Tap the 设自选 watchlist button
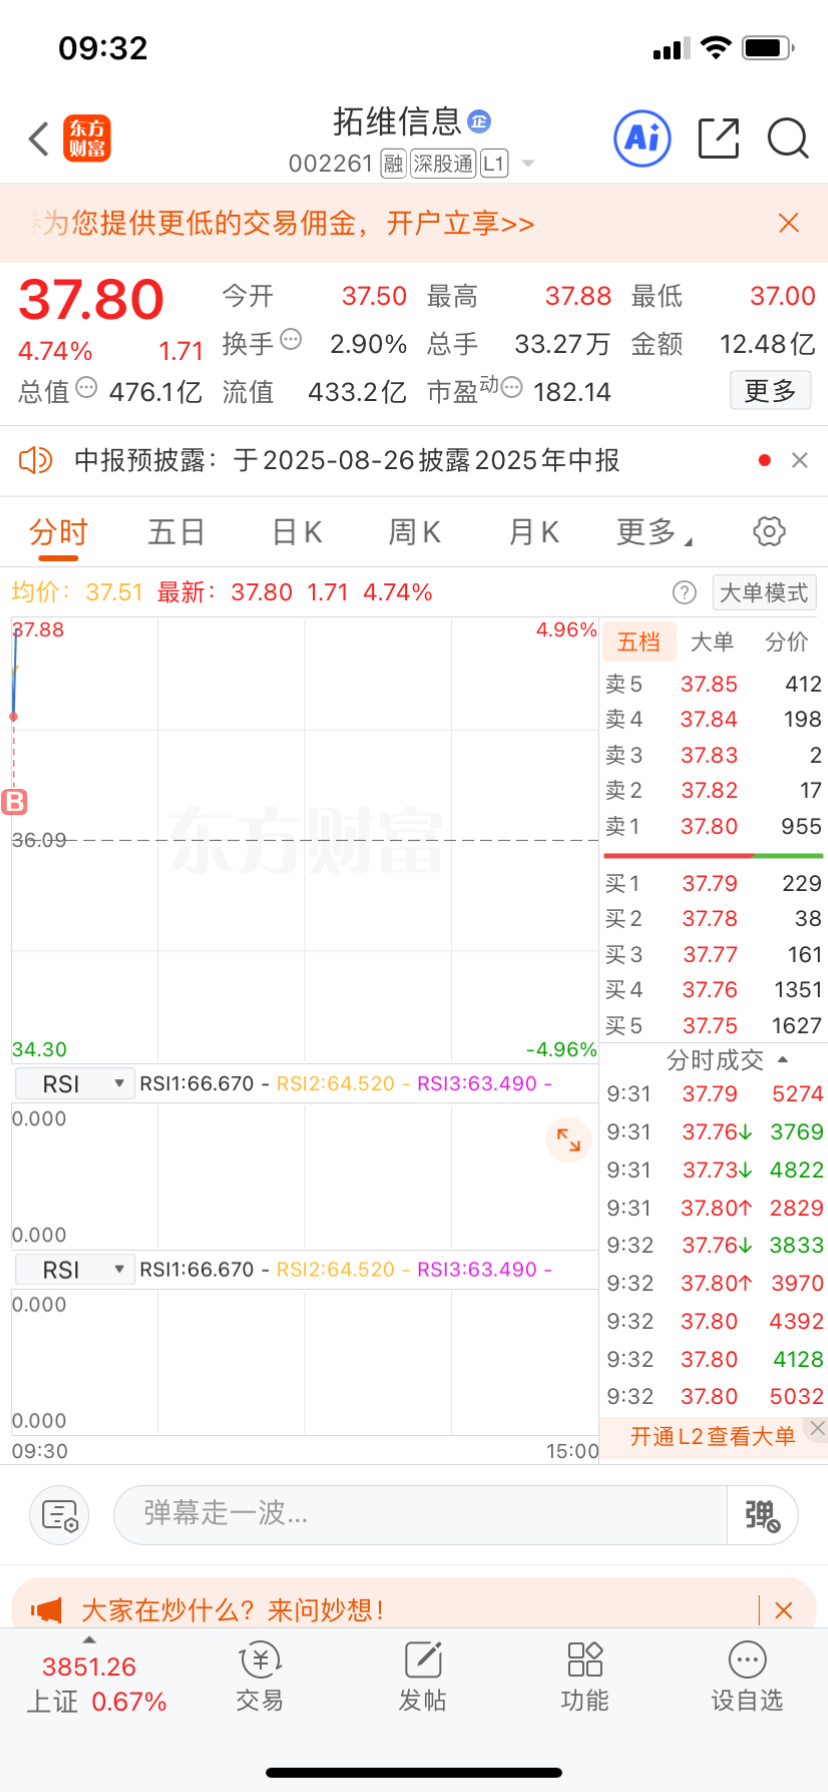Screen dimensions: 828x1792 [x=747, y=1676]
